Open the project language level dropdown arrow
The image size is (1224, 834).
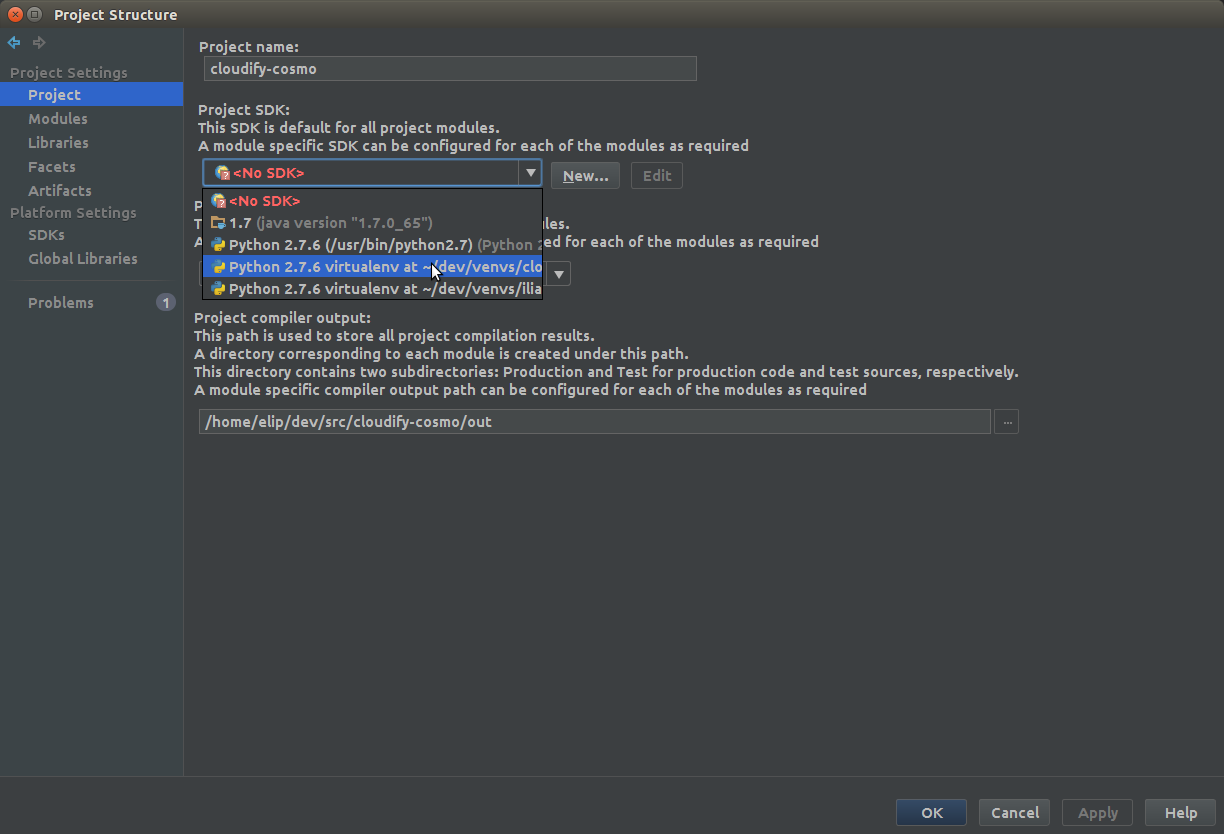click(559, 274)
